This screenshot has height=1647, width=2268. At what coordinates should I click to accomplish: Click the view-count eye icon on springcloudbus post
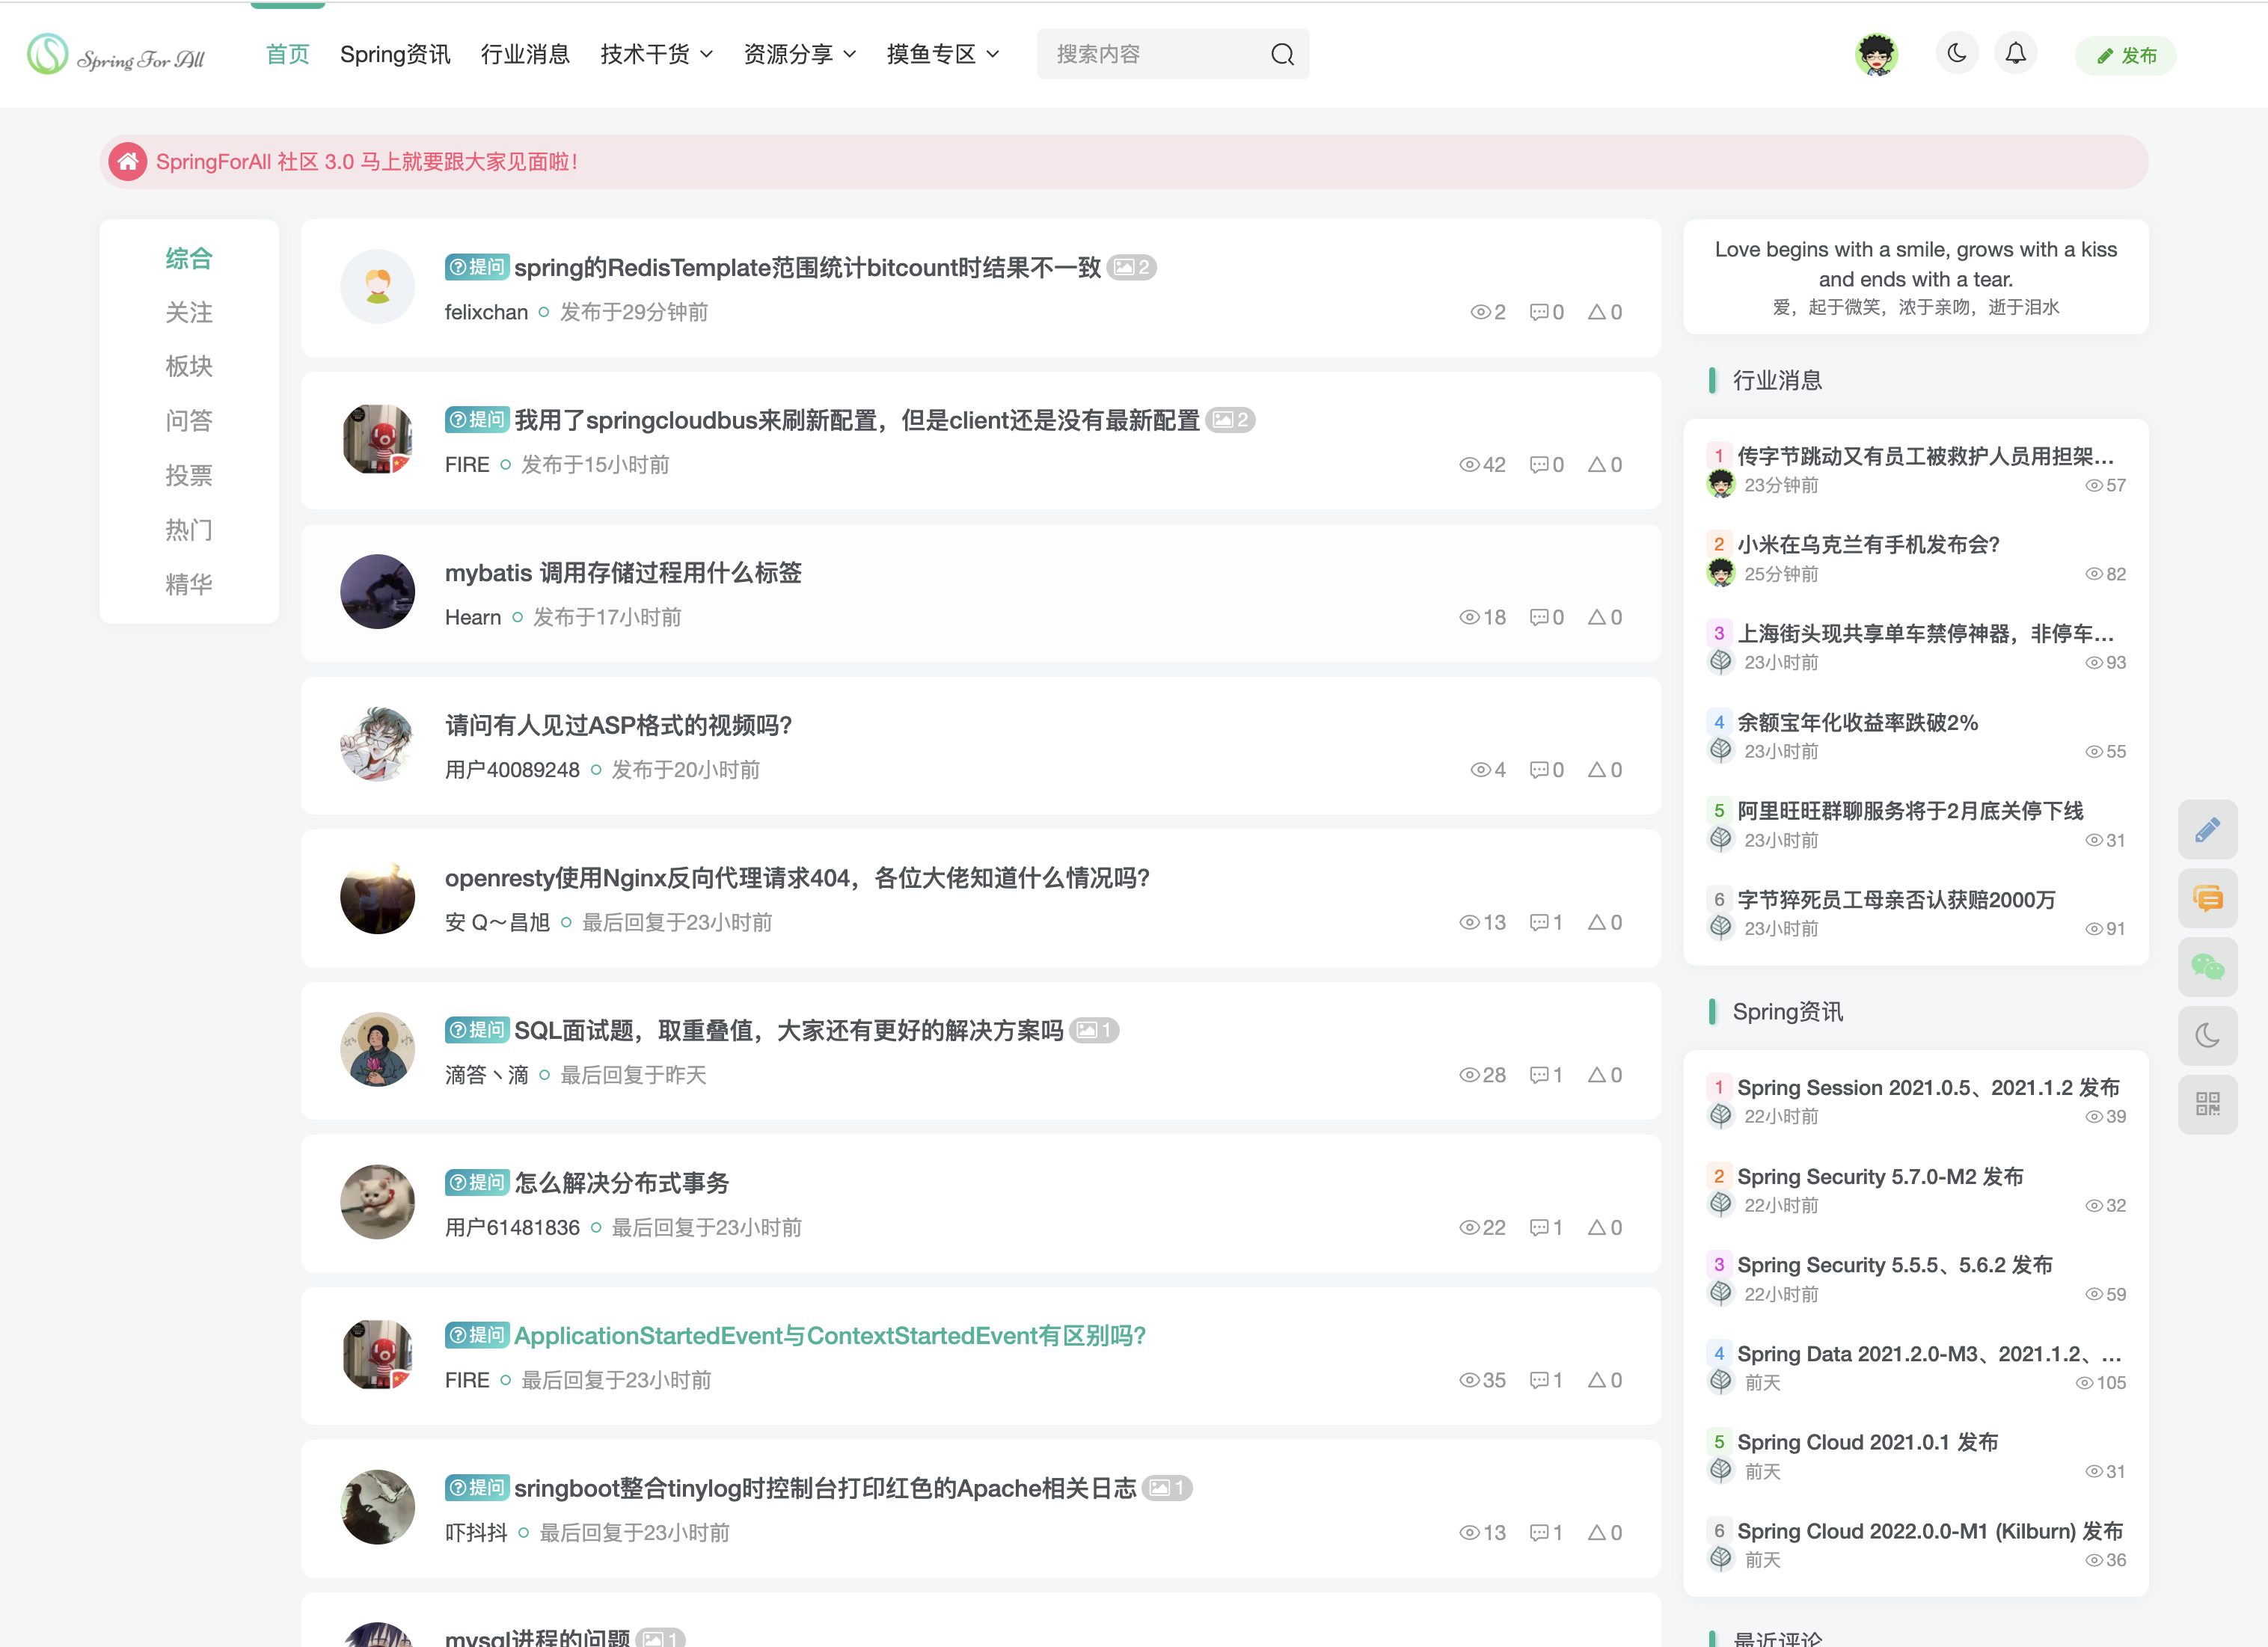pos(1469,464)
